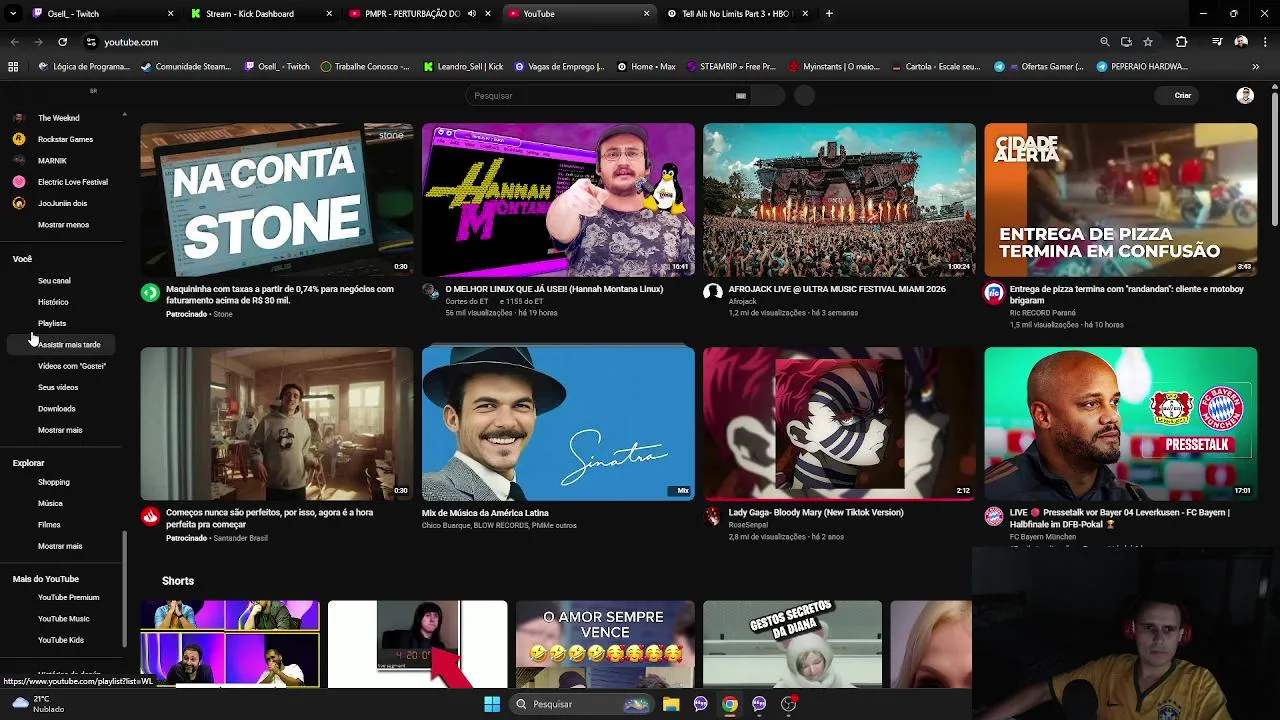Open the AFROJACK LIVE Ultra video thumbnail

click(x=839, y=200)
